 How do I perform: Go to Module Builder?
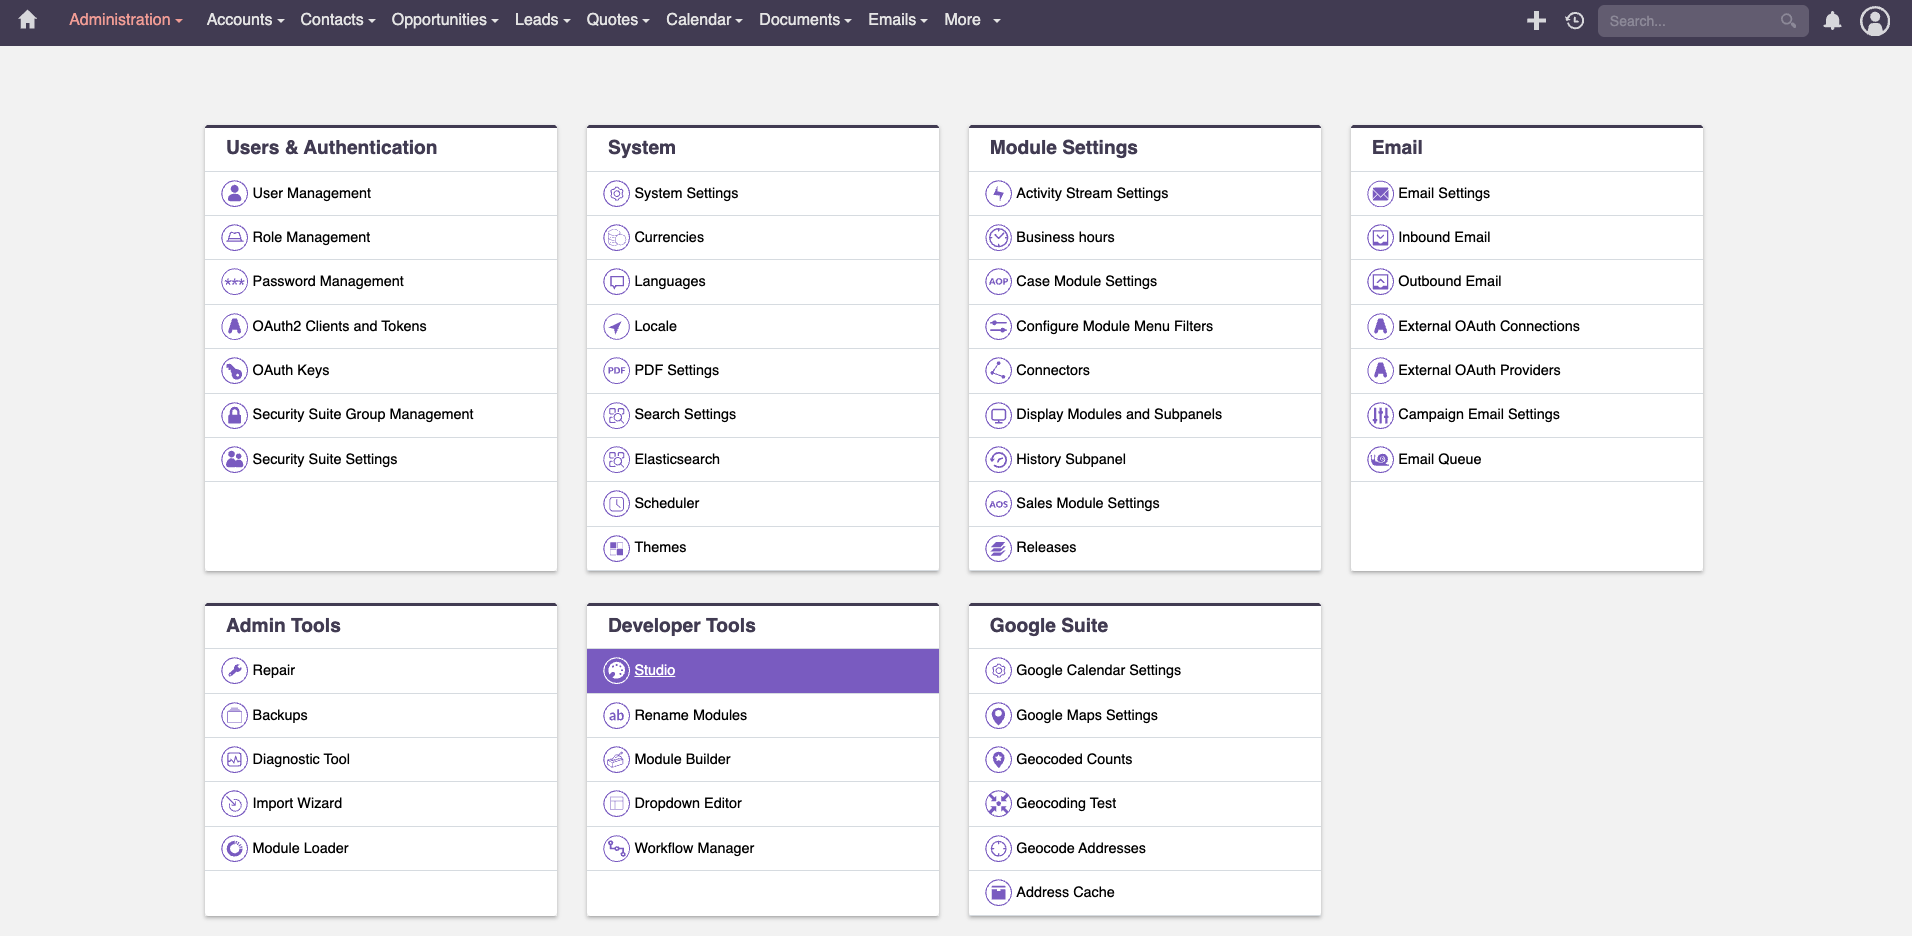682,760
